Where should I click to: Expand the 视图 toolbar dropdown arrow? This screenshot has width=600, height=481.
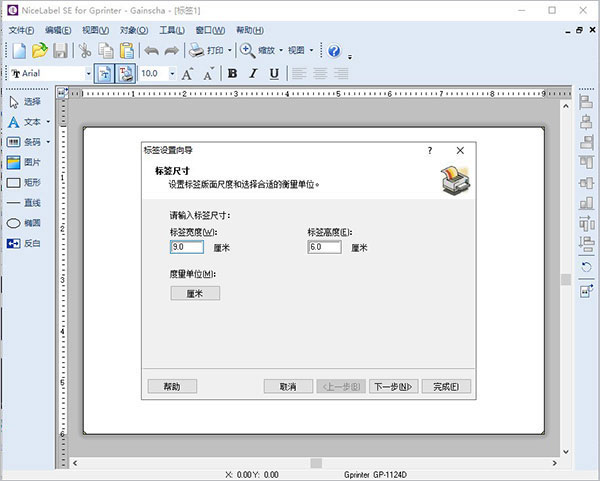click(311, 50)
